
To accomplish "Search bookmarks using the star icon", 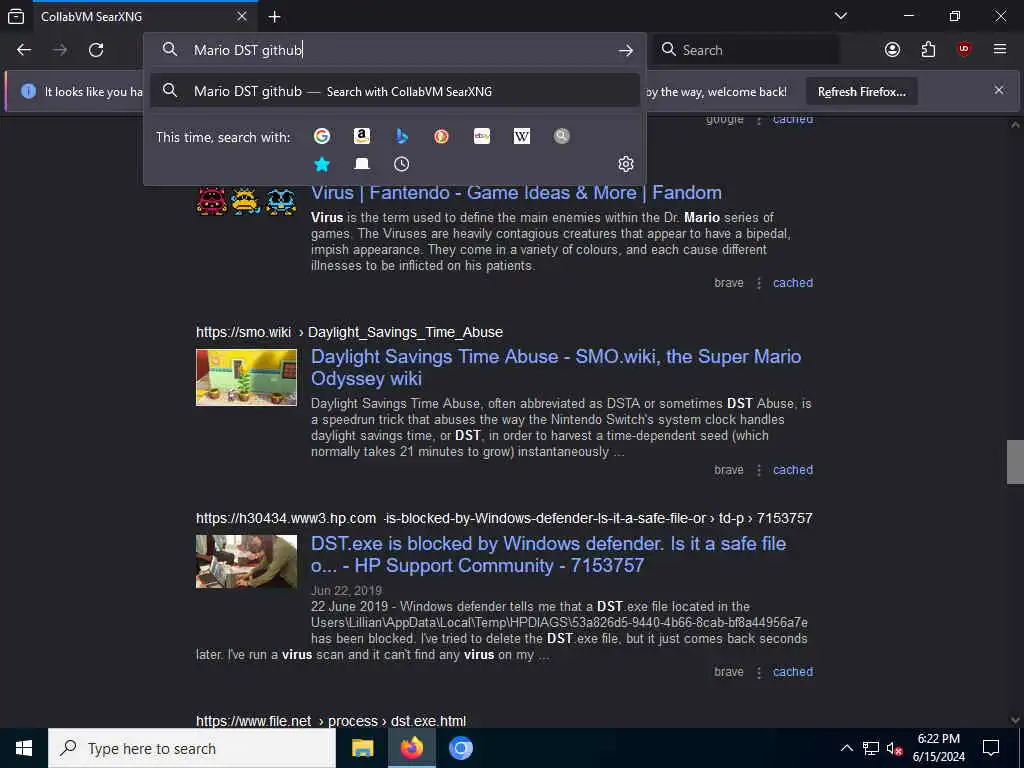I will click(322, 164).
